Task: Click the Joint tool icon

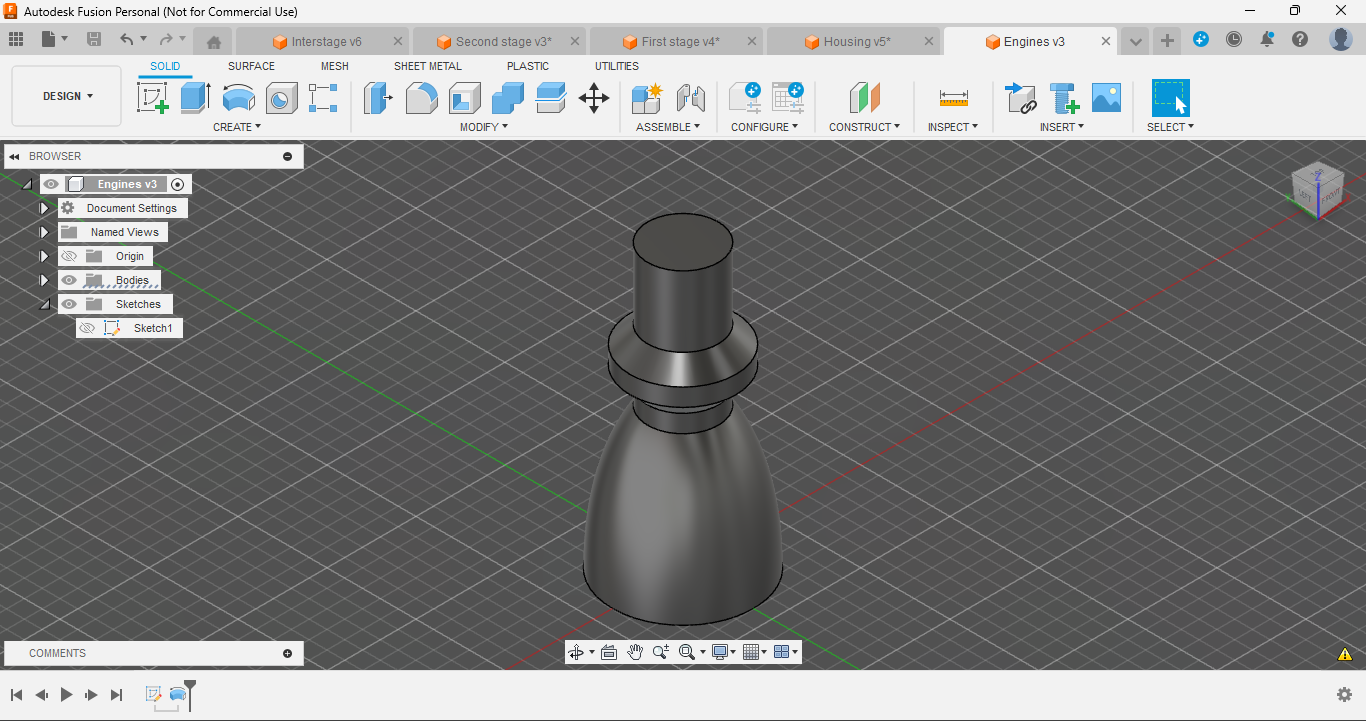Action: click(690, 98)
